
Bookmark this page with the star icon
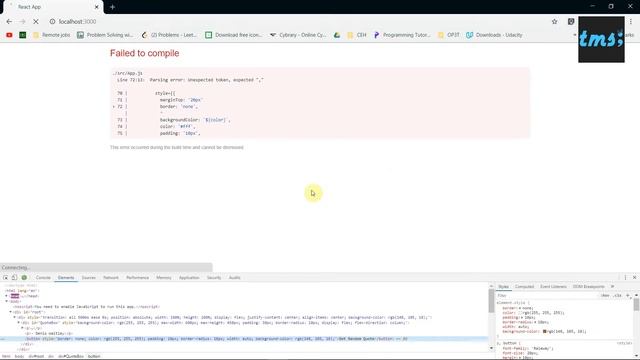[554, 22]
